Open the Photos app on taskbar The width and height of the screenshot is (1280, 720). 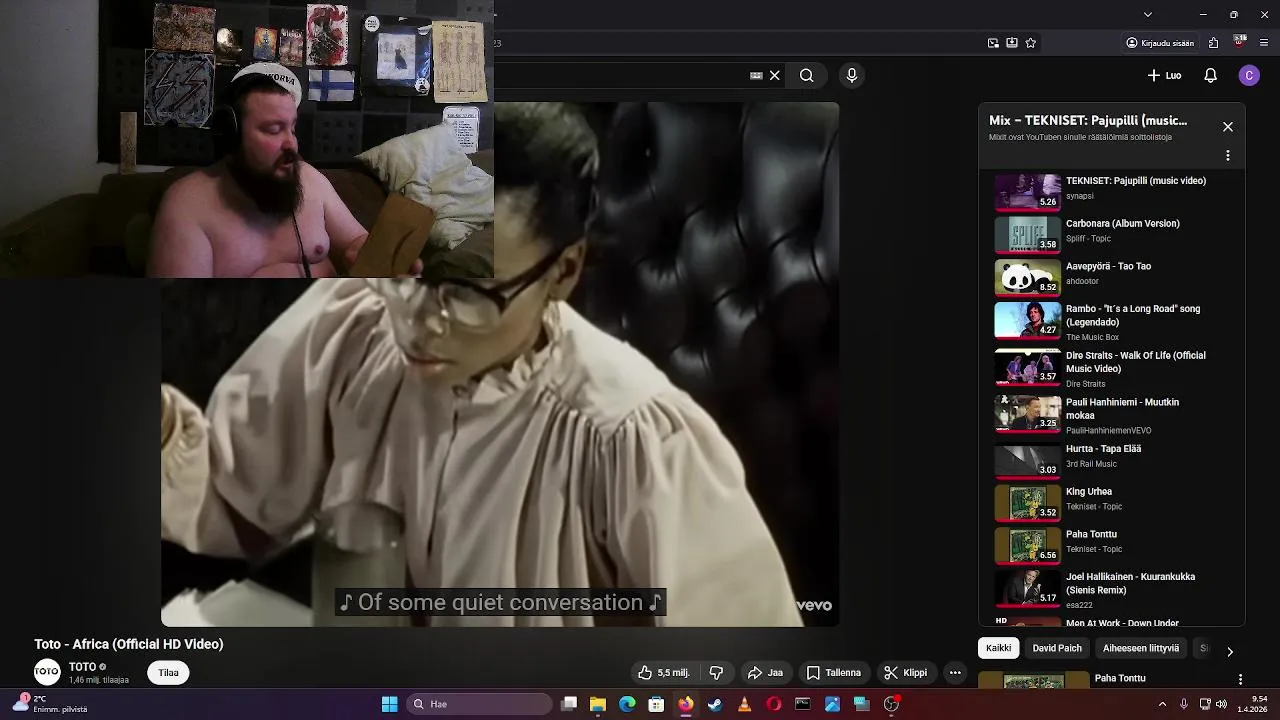[832, 704]
